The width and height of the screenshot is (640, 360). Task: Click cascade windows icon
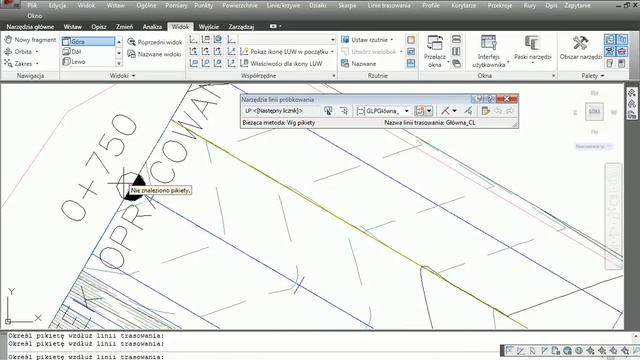tap(456, 64)
